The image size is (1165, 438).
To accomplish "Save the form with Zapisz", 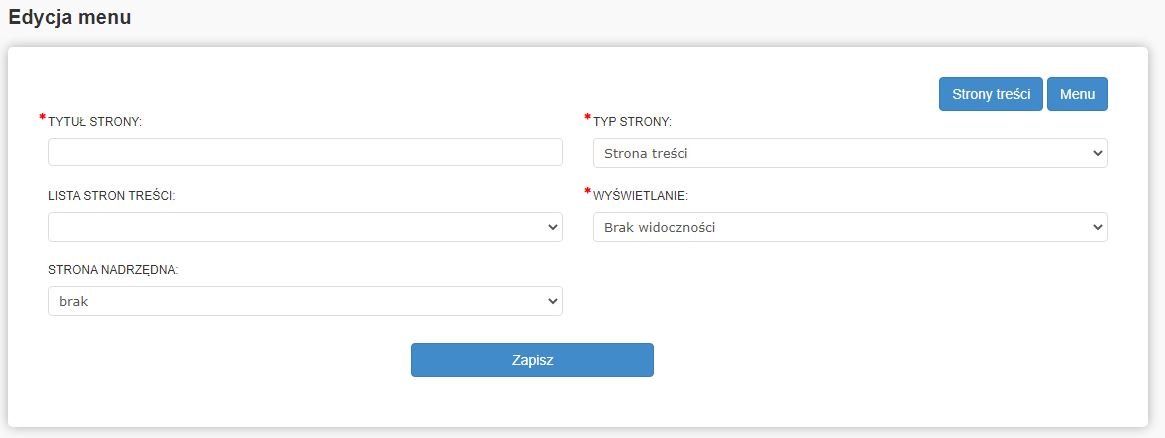I will pos(532,360).
